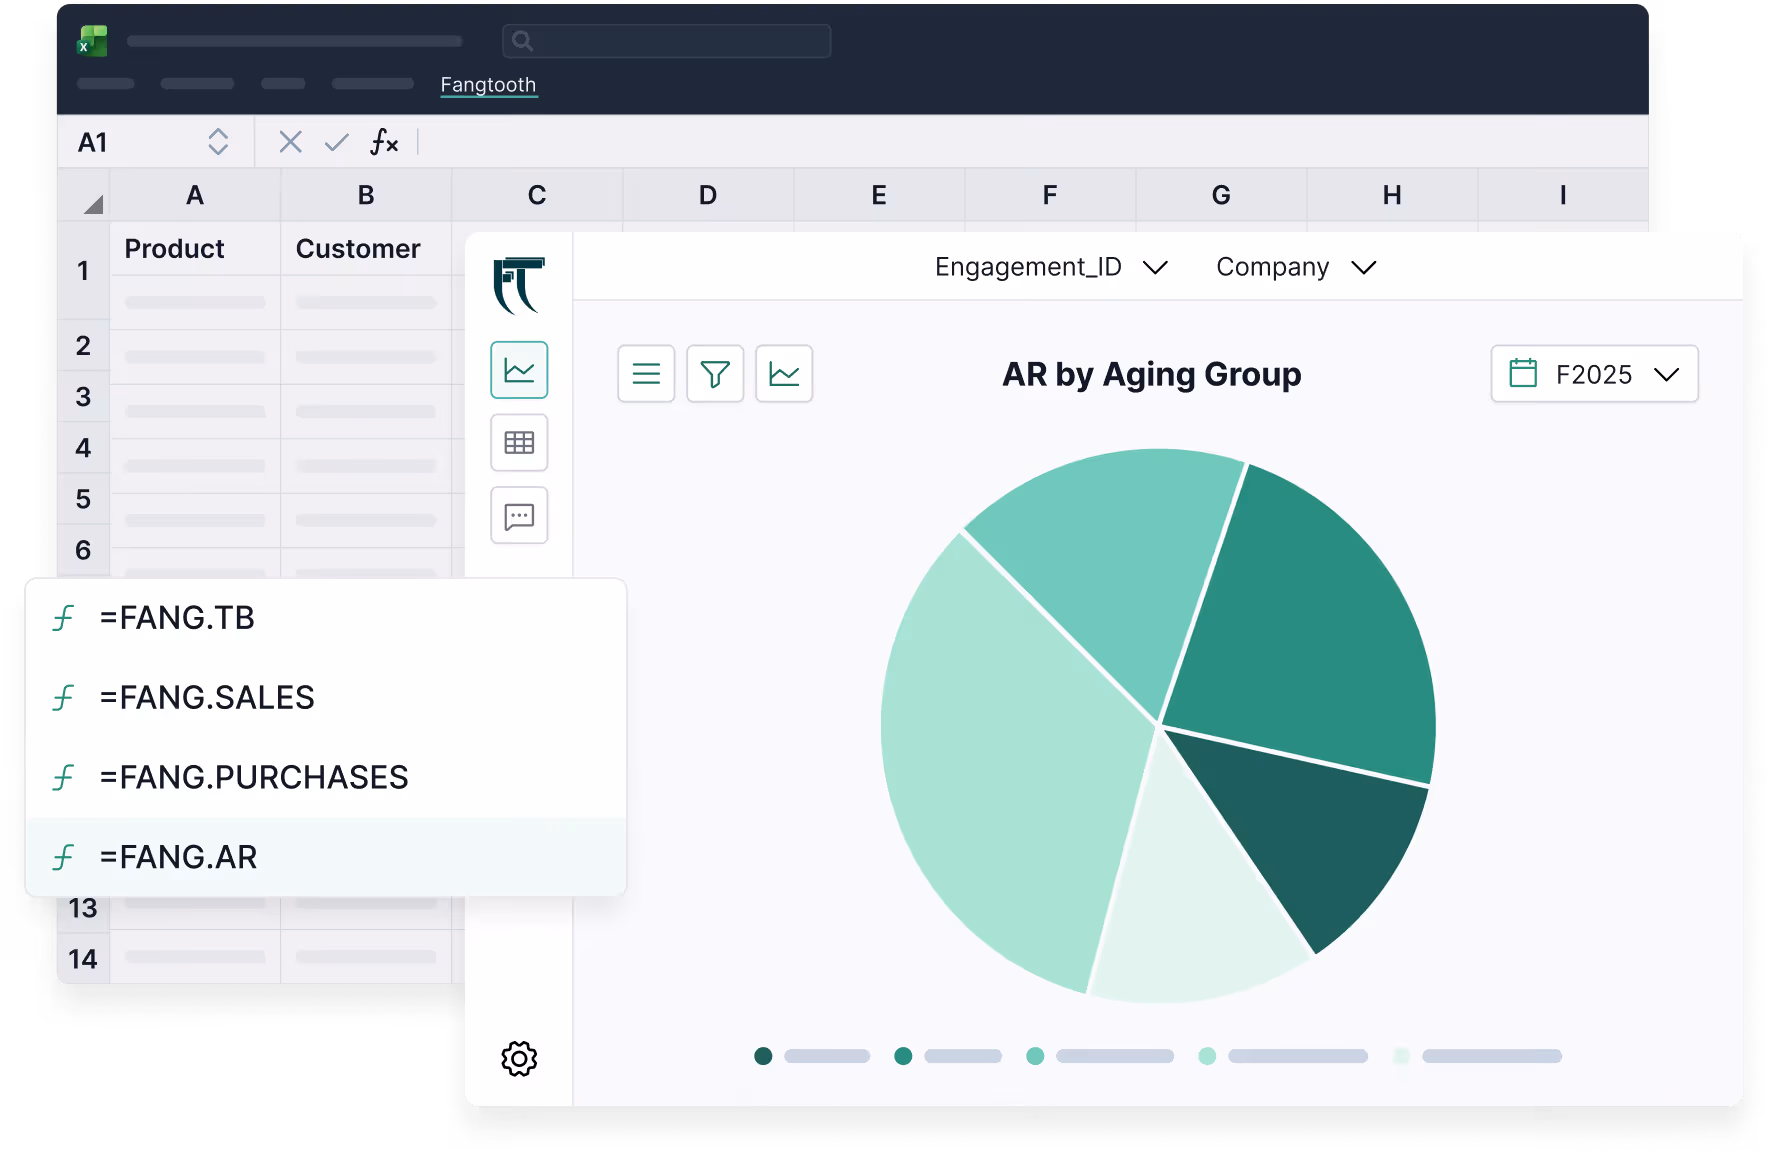Select column B header
The width and height of the screenshot is (1767, 1150).
click(x=366, y=195)
